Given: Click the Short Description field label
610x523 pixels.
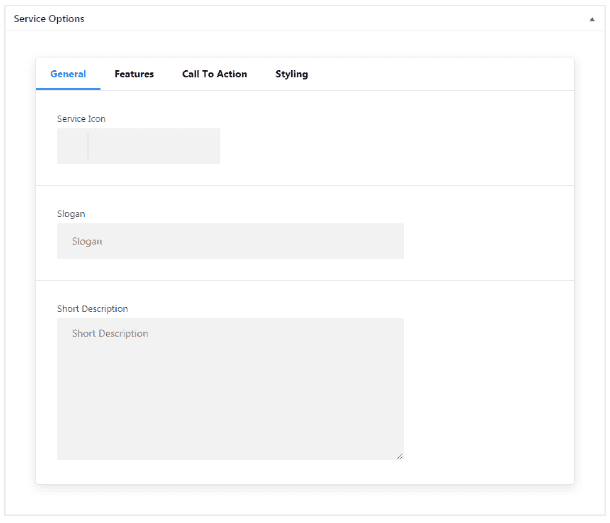Looking at the screenshot, I should (x=92, y=309).
